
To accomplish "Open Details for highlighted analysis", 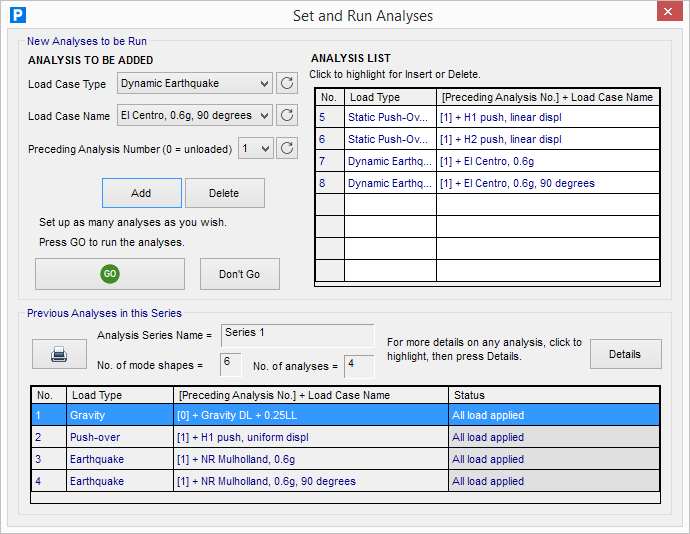I will pos(625,354).
